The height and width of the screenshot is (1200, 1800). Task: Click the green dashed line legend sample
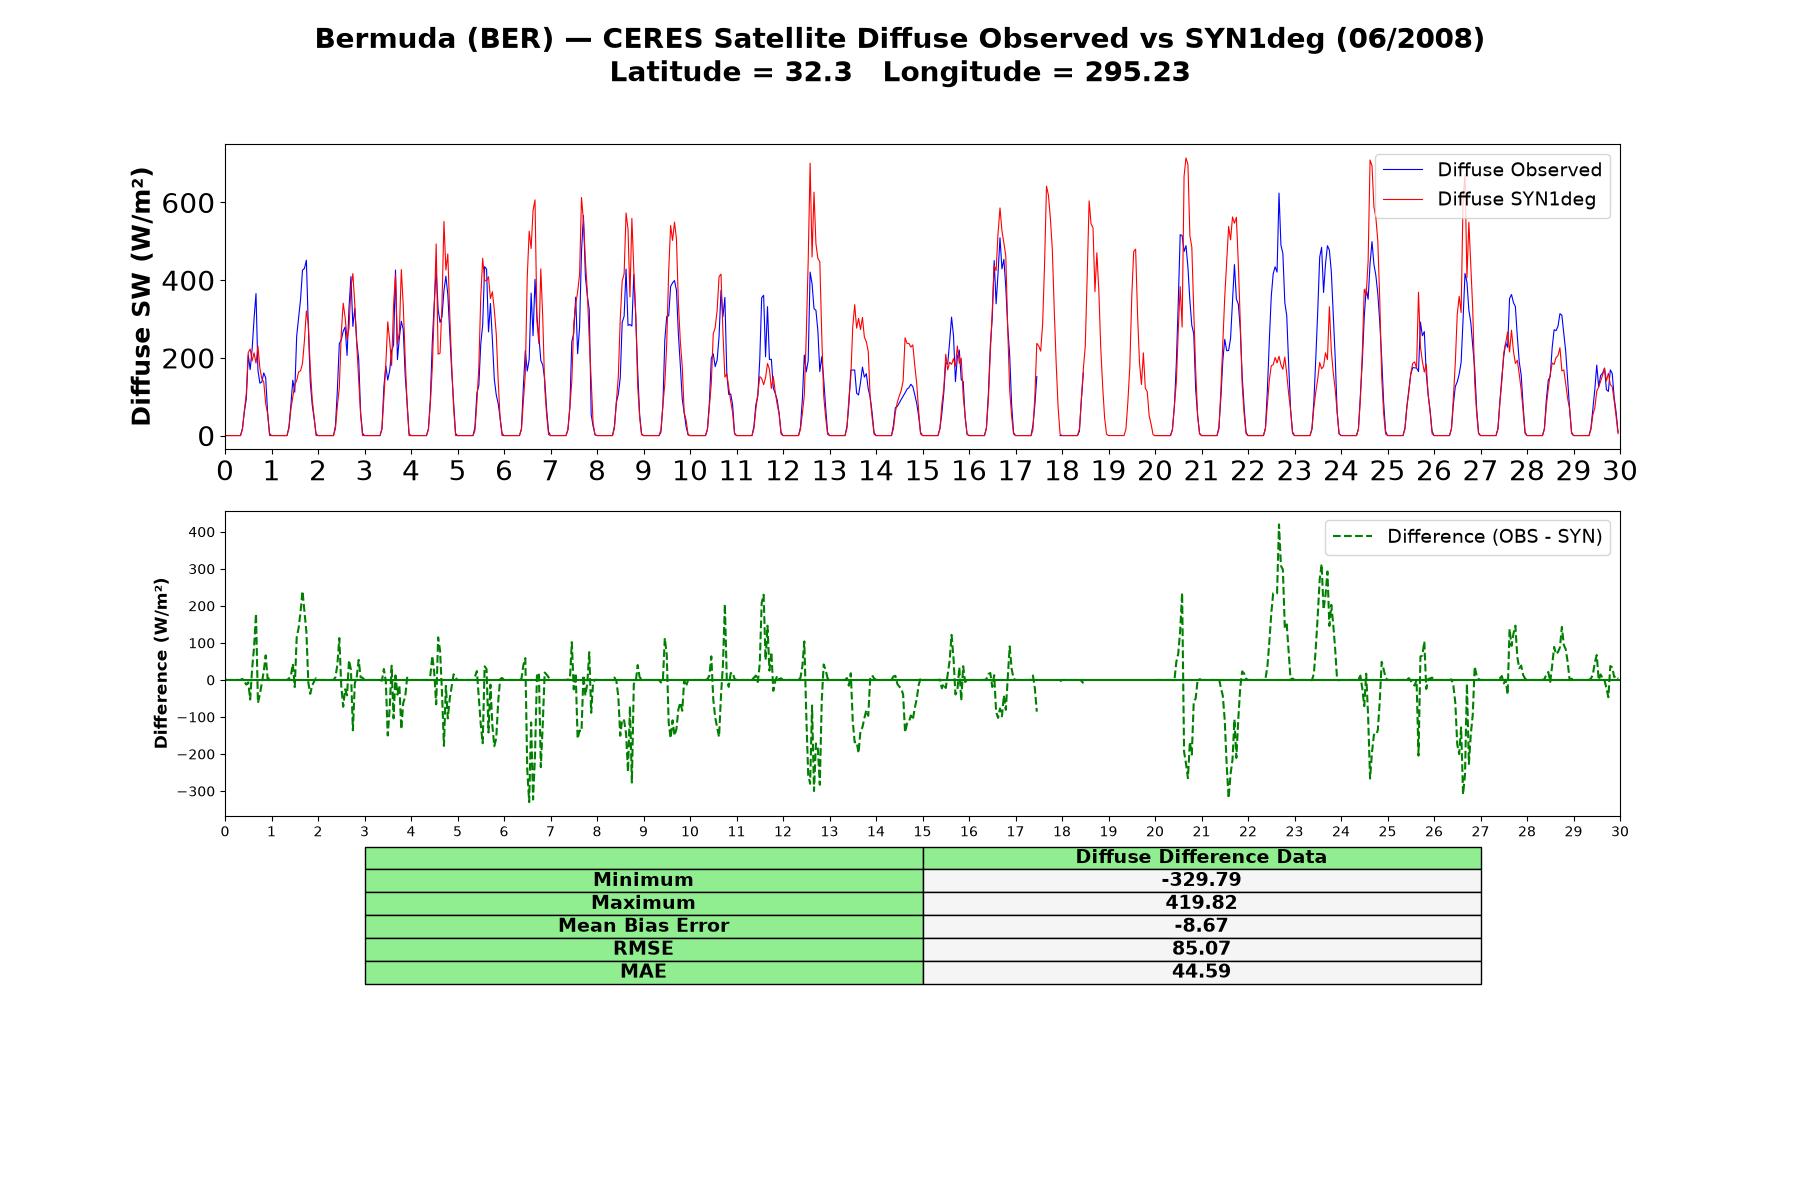[1354, 537]
